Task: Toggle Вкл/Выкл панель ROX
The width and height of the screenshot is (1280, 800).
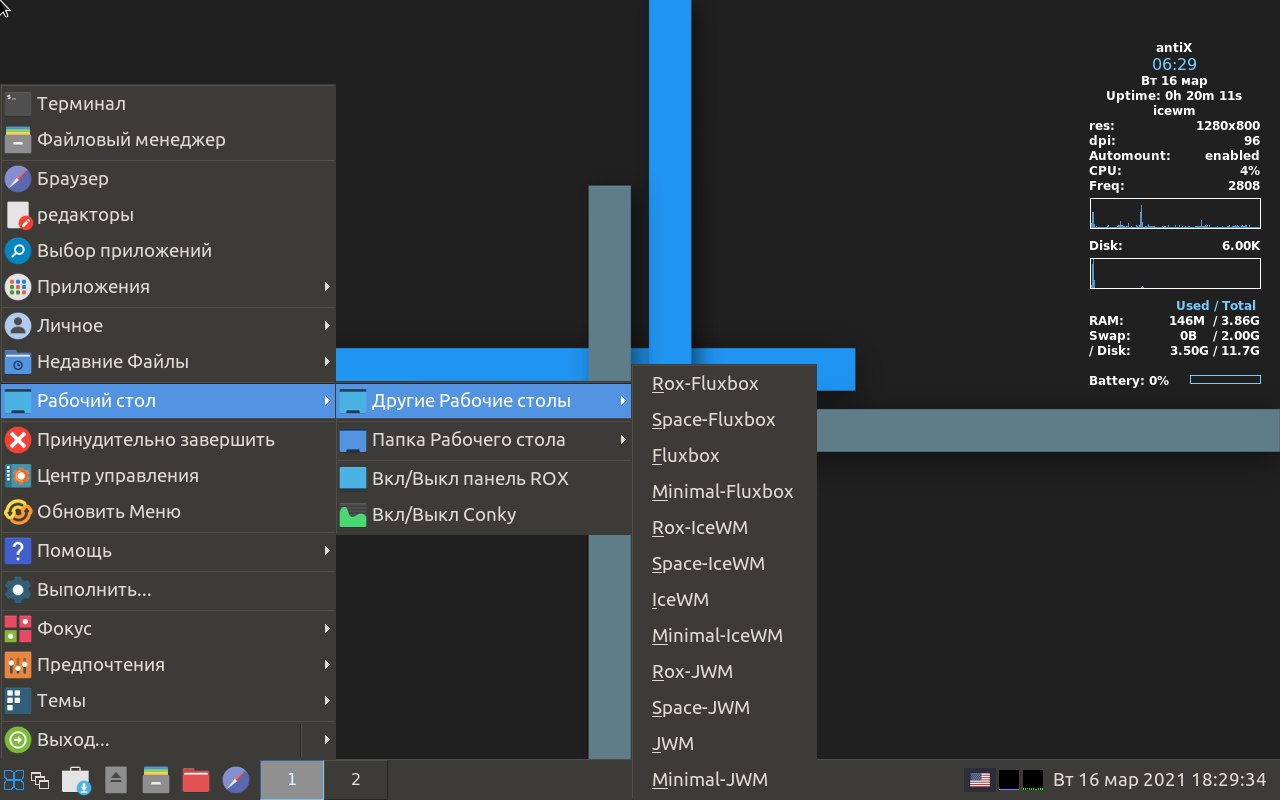Action: pos(484,479)
